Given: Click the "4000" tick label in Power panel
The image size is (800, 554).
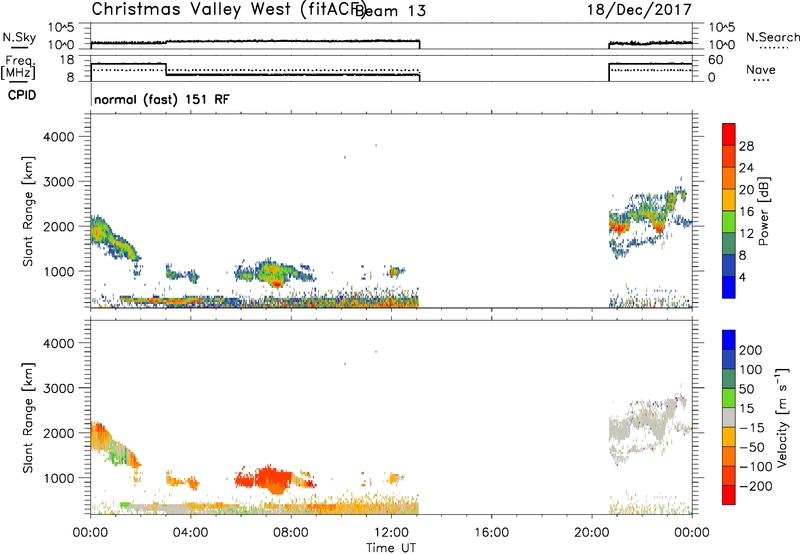Looking at the screenshot, I should coord(59,137).
